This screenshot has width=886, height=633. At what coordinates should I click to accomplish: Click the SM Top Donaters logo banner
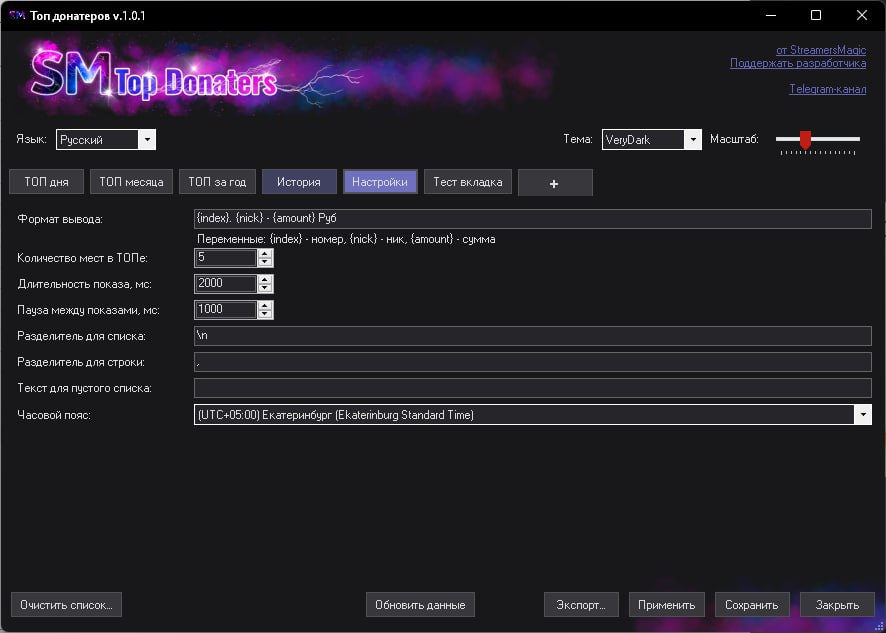click(x=155, y=78)
